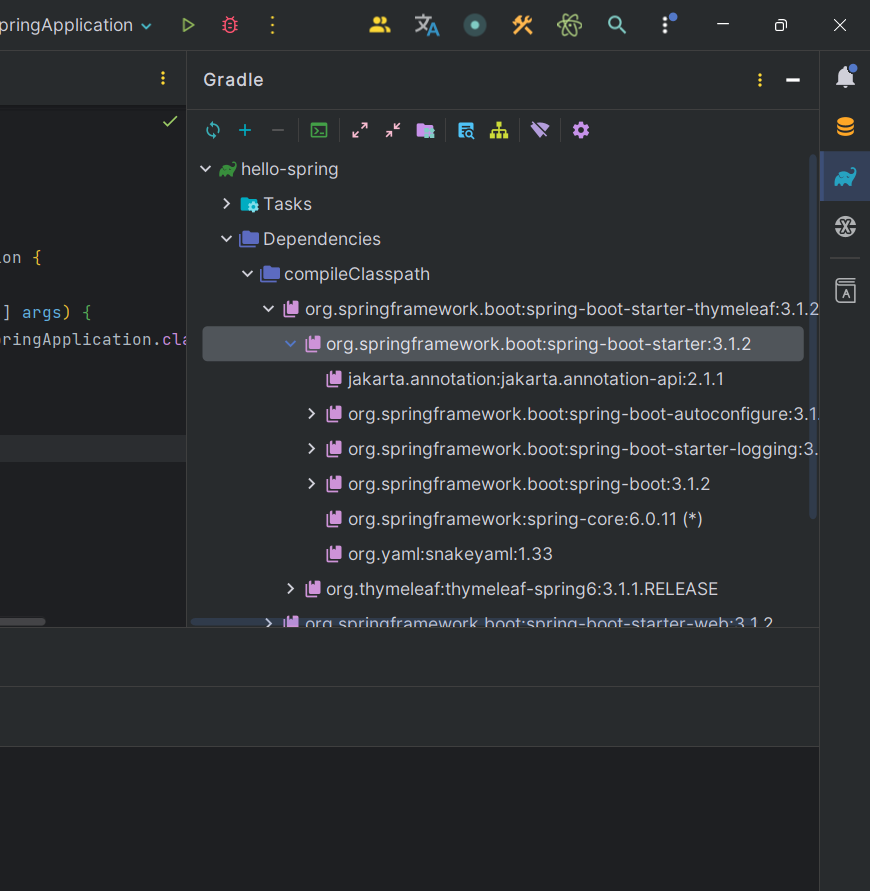The image size is (870, 891).
Task: Expand org.springframework.boot:spring-boot:3.1.2 node
Action: click(x=311, y=484)
